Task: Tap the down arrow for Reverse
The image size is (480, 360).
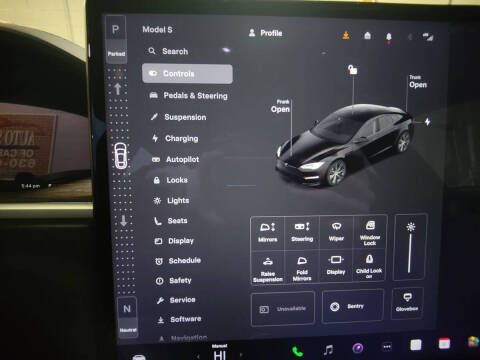Action: coord(124,220)
